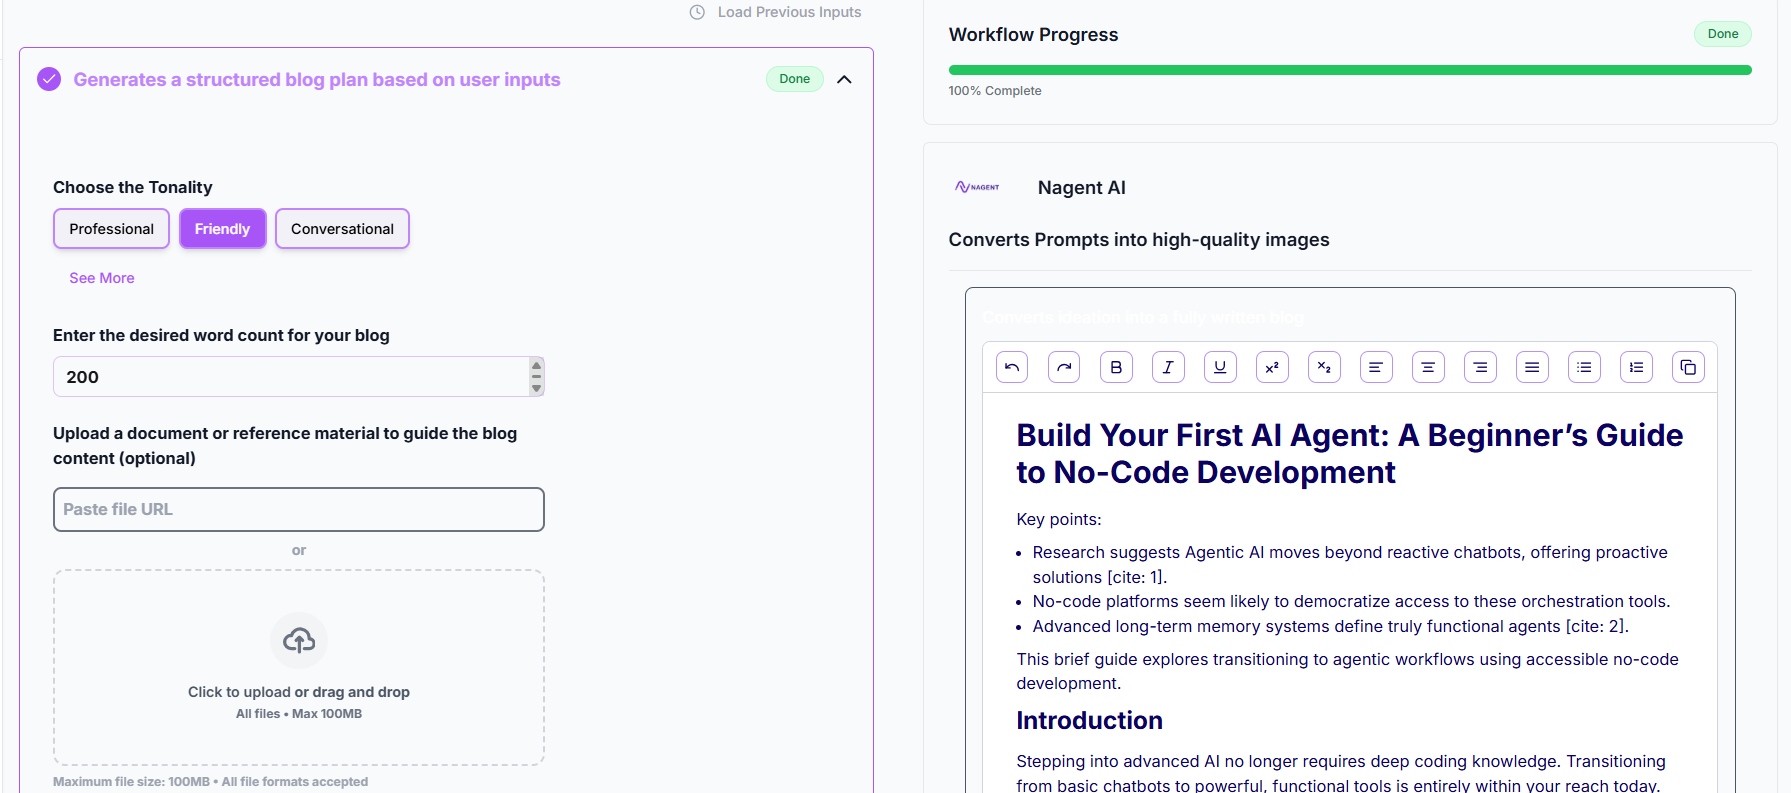1791x793 pixels.
Task: Decrease the word count with the down arrow
Action: pos(536,388)
